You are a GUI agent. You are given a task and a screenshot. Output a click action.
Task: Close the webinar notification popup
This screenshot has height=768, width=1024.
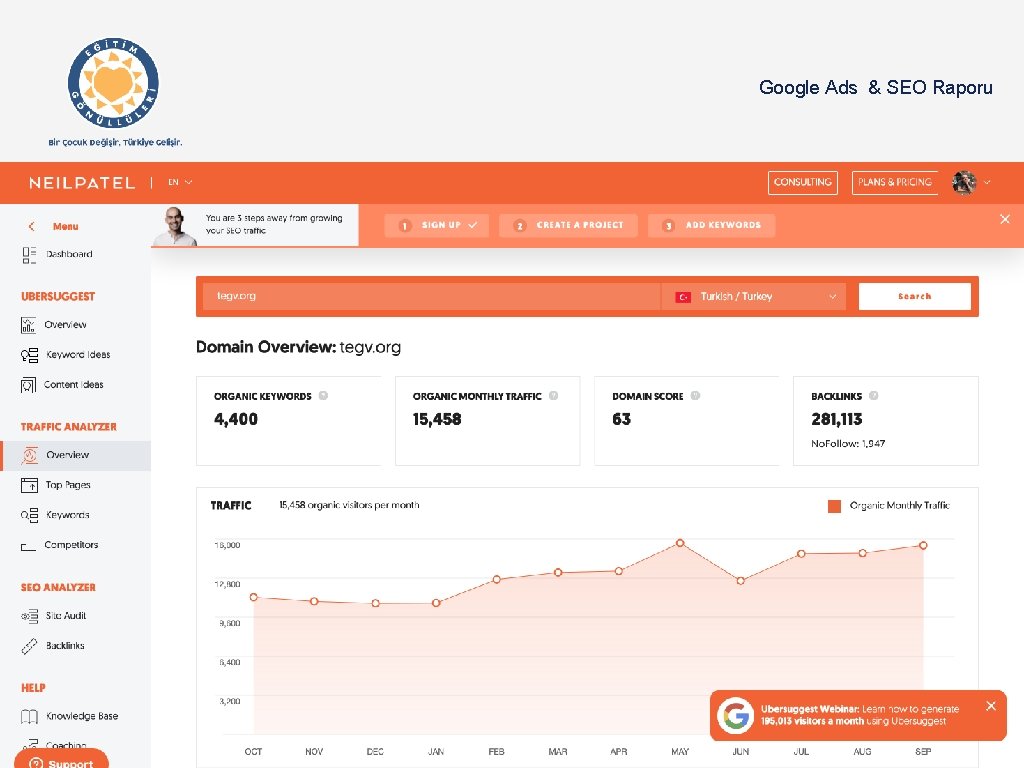coord(991,706)
